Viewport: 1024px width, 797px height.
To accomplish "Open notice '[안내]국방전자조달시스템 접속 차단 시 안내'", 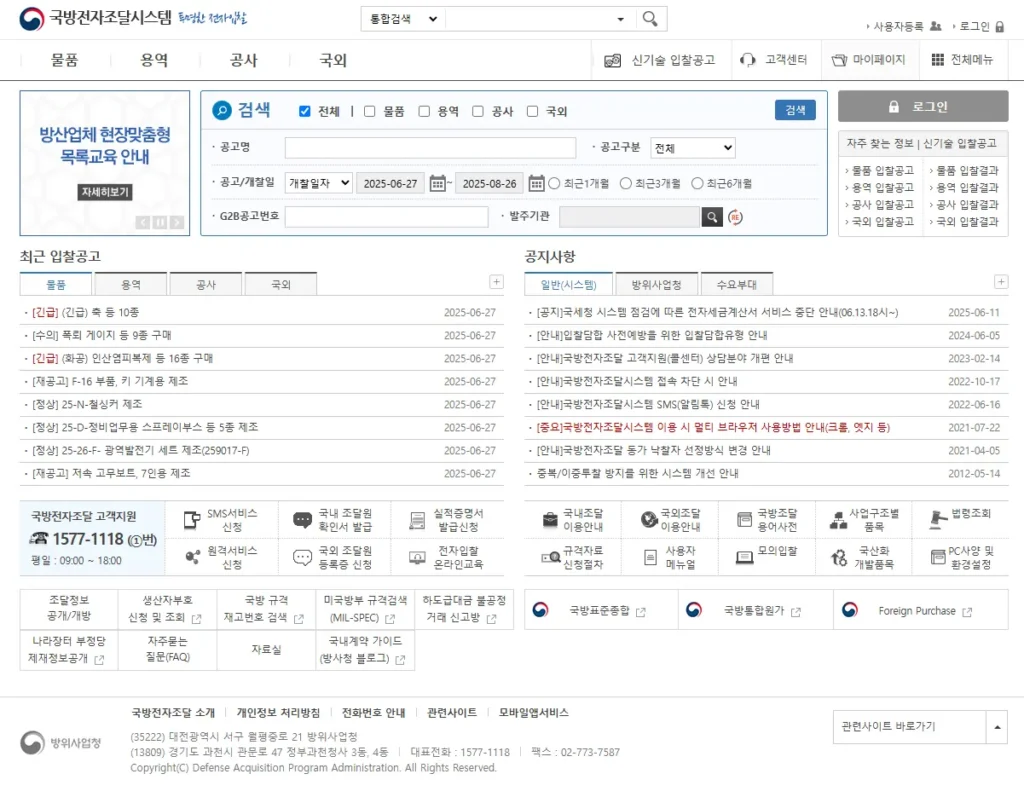I will [x=637, y=381].
